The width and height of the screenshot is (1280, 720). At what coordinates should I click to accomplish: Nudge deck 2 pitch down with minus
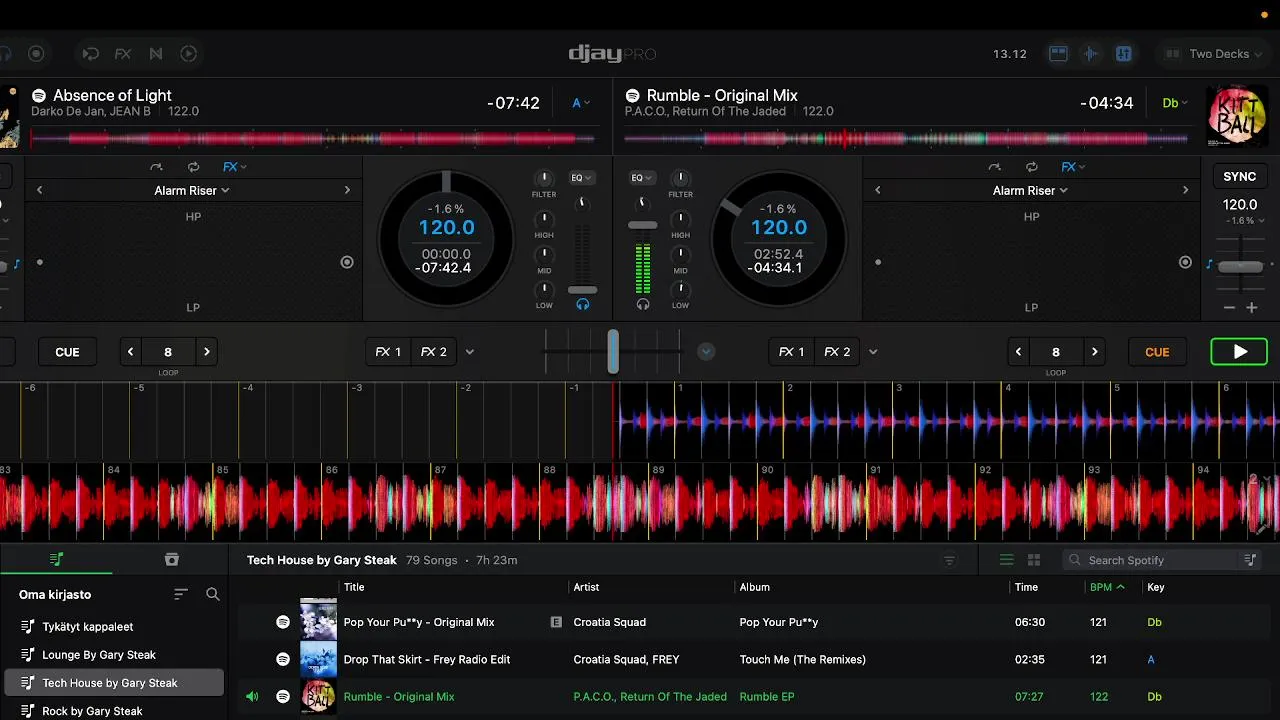(x=1229, y=308)
